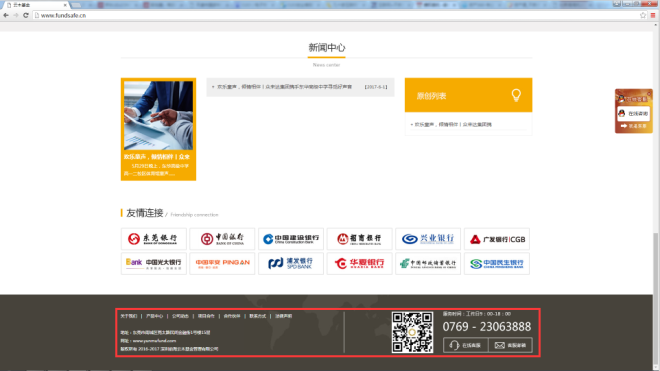
Task: Click QQ online consultation button in floating widget
Action: 633,114
